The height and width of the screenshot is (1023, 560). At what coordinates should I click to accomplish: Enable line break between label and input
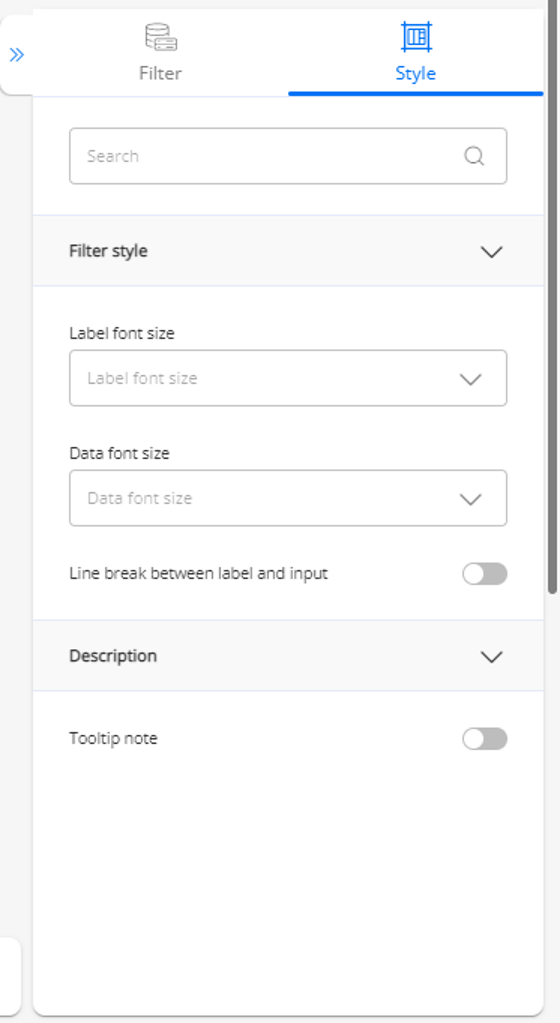point(484,574)
